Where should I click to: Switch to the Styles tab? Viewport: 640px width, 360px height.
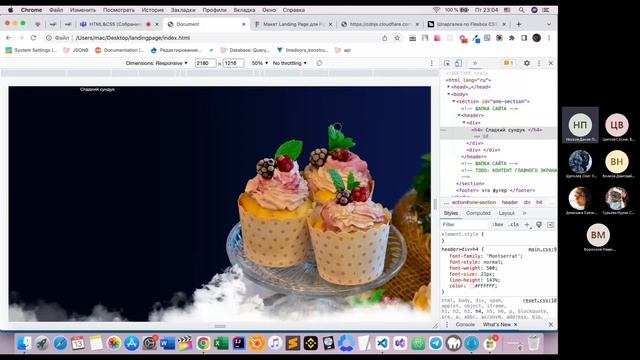[x=451, y=213]
